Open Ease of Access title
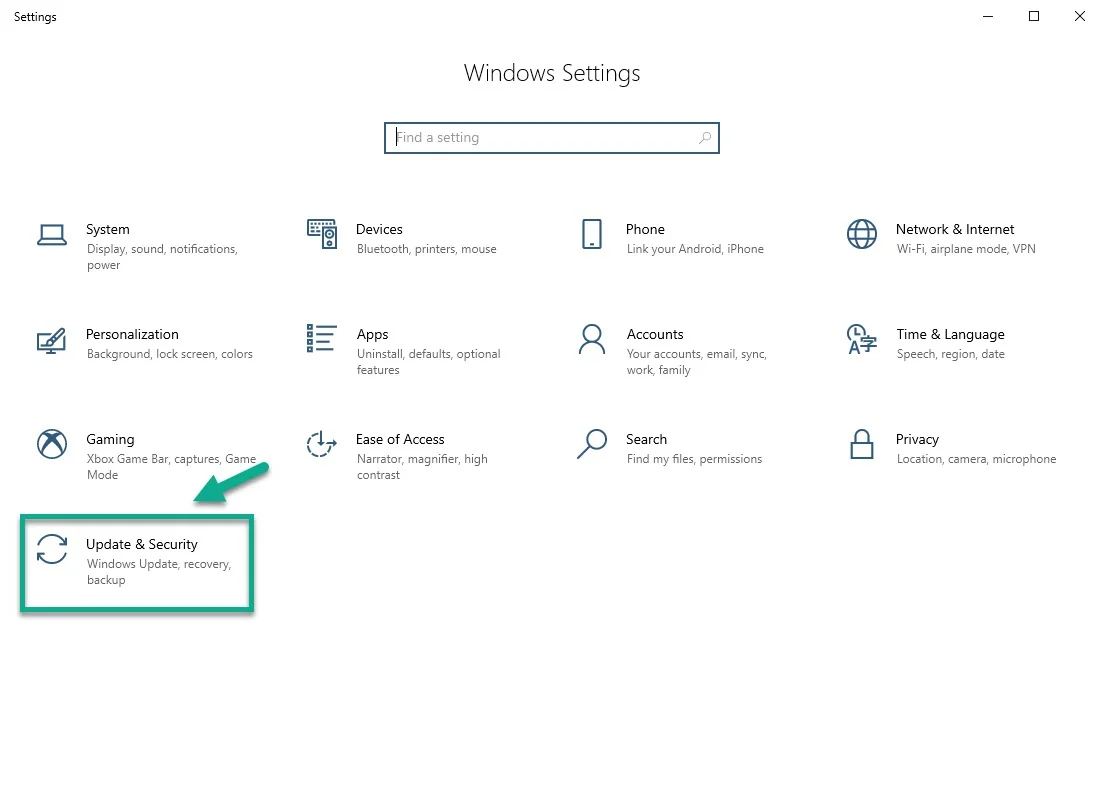Viewport: 1103px width, 806px height. coord(400,439)
